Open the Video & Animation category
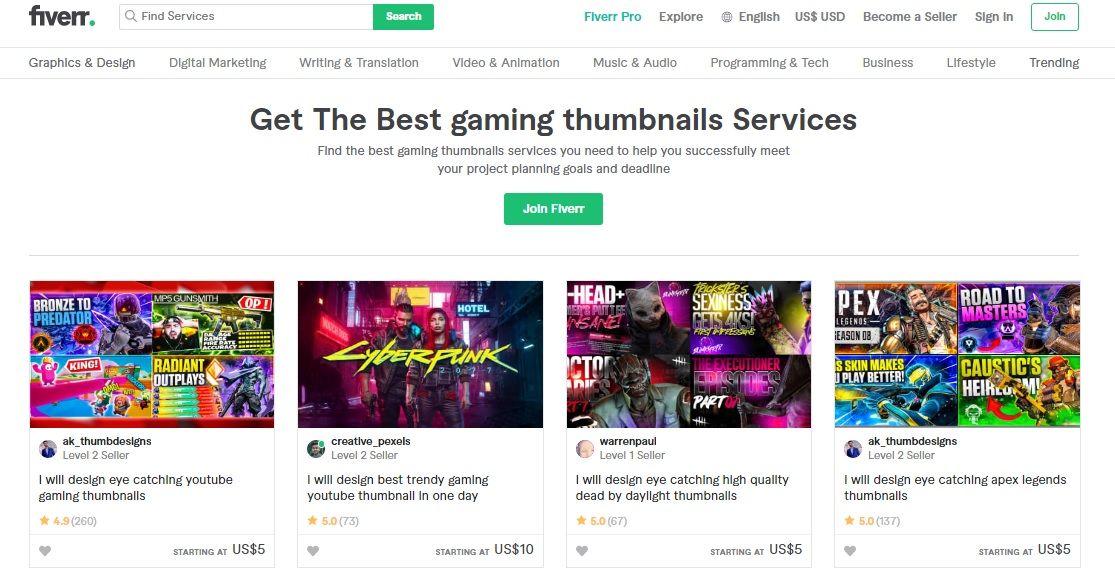The height and width of the screenshot is (569, 1115). point(506,63)
